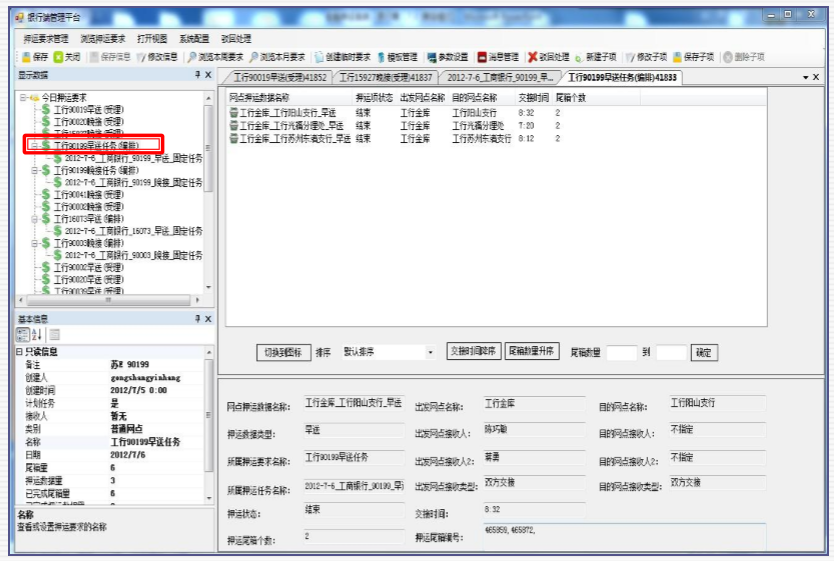The width and height of the screenshot is (834, 561).
Task: Click the 尾箱个数 column header
Action: (x=570, y=98)
